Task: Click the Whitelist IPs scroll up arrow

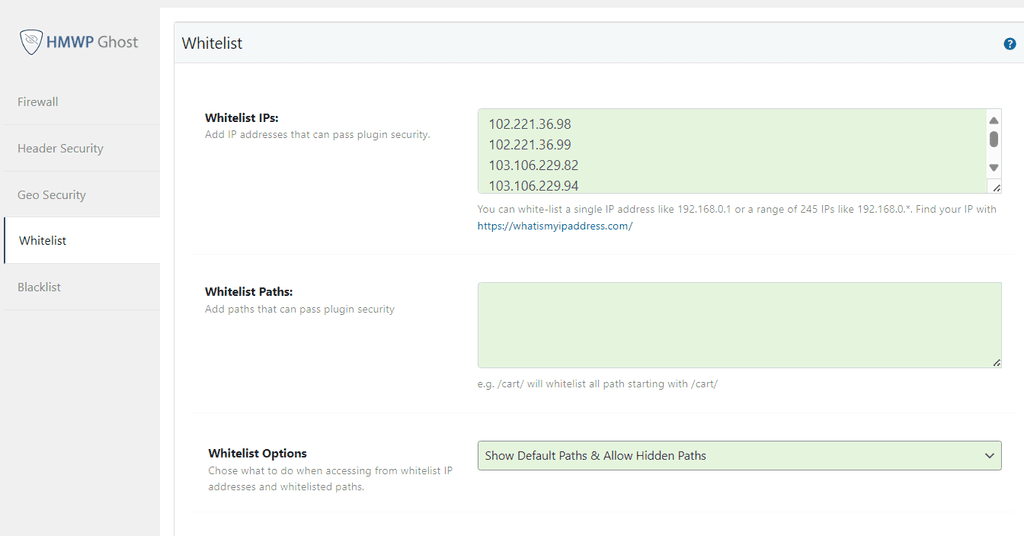Action: (994, 120)
